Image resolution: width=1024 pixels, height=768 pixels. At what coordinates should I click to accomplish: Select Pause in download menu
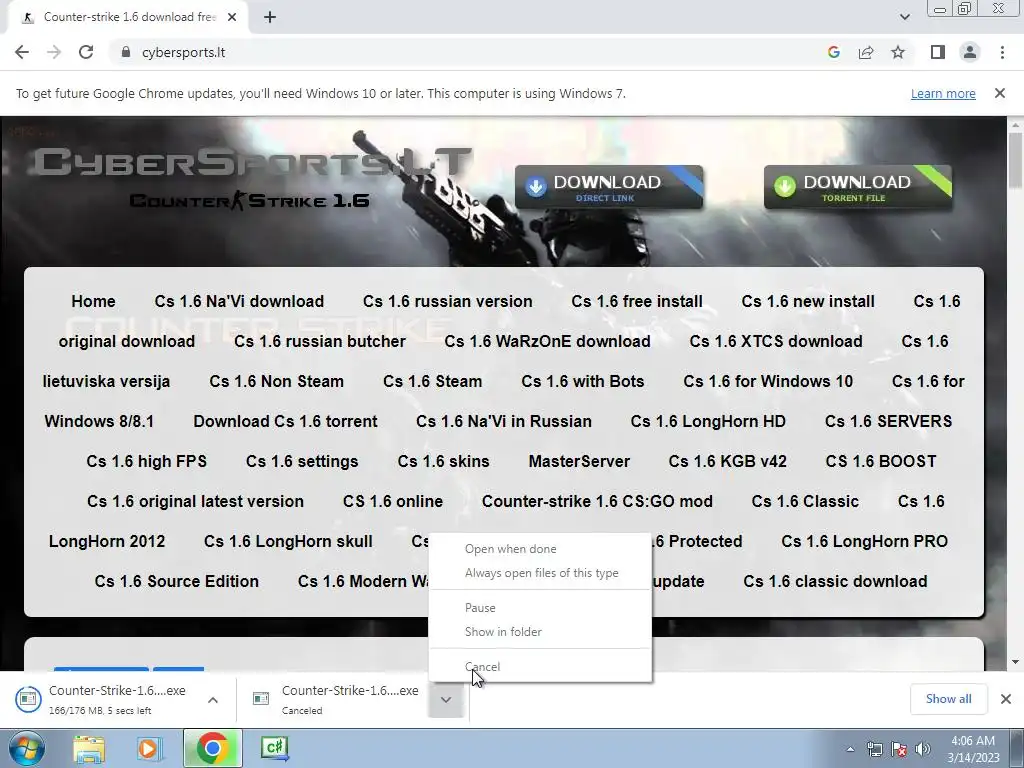pos(540,608)
